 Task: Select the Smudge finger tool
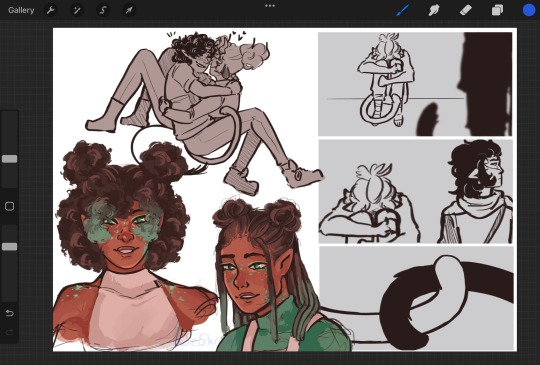pos(434,10)
